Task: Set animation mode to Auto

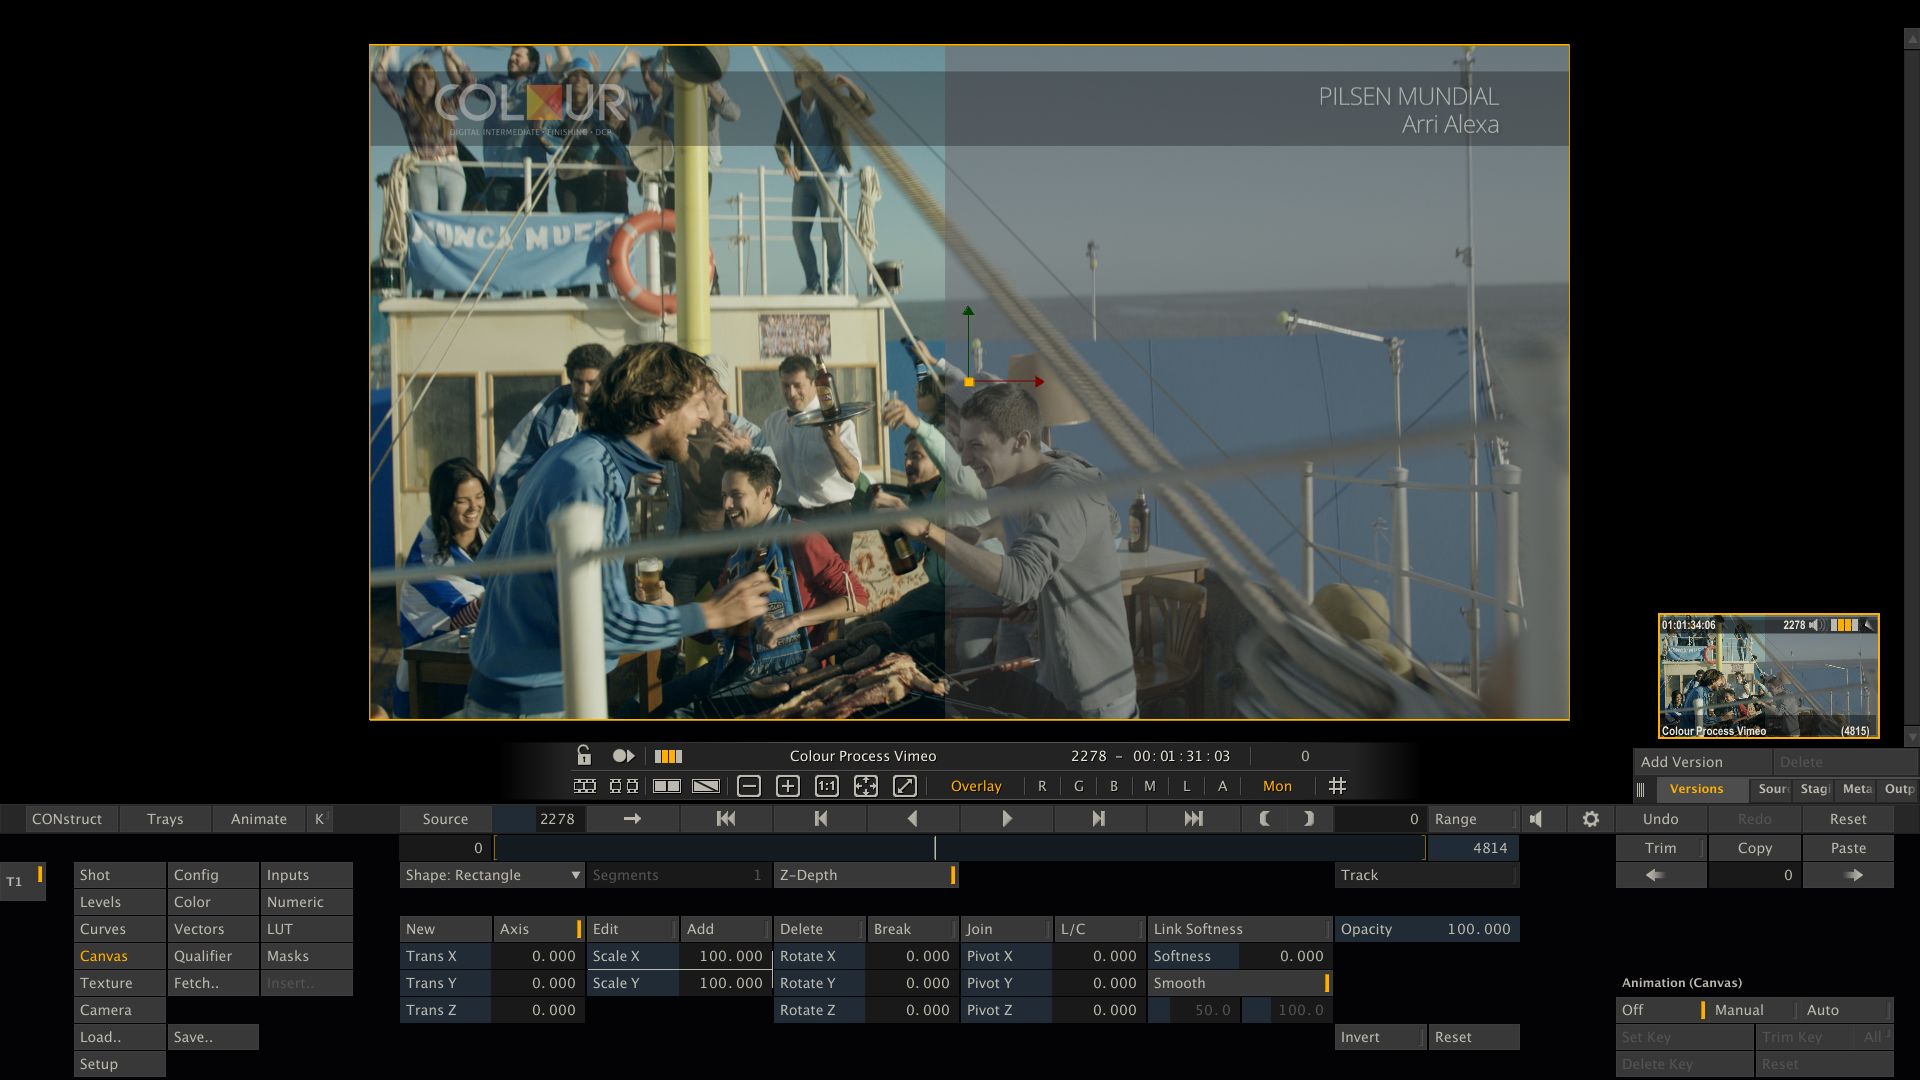Action: tap(1846, 1010)
